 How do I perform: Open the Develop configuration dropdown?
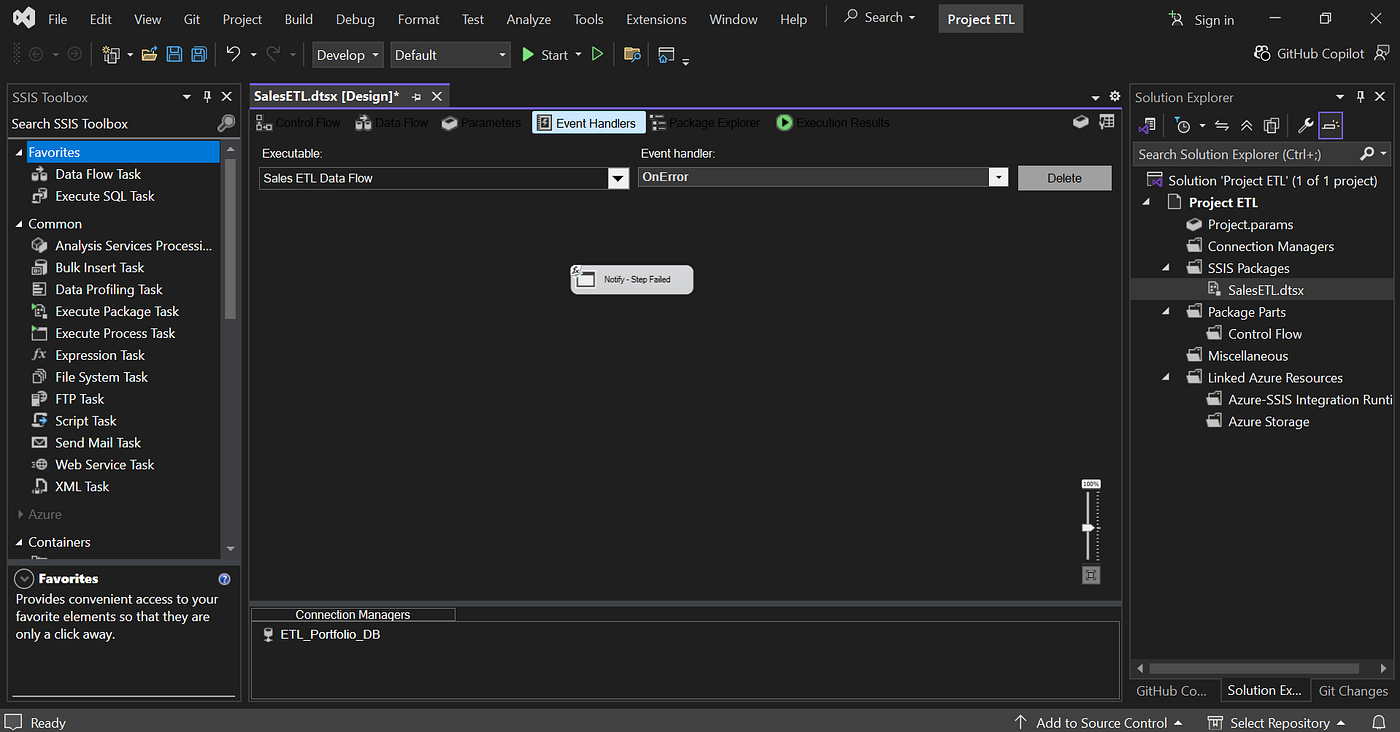[x=346, y=55]
